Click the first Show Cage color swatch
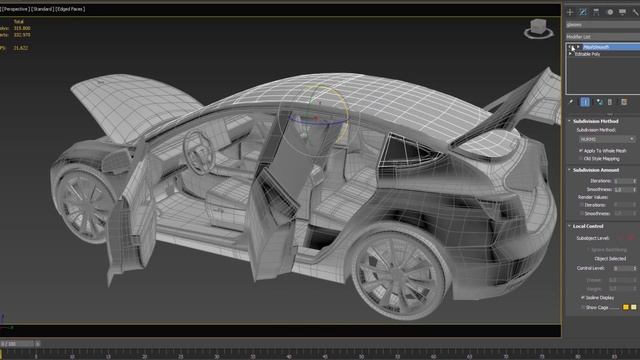 (626, 307)
